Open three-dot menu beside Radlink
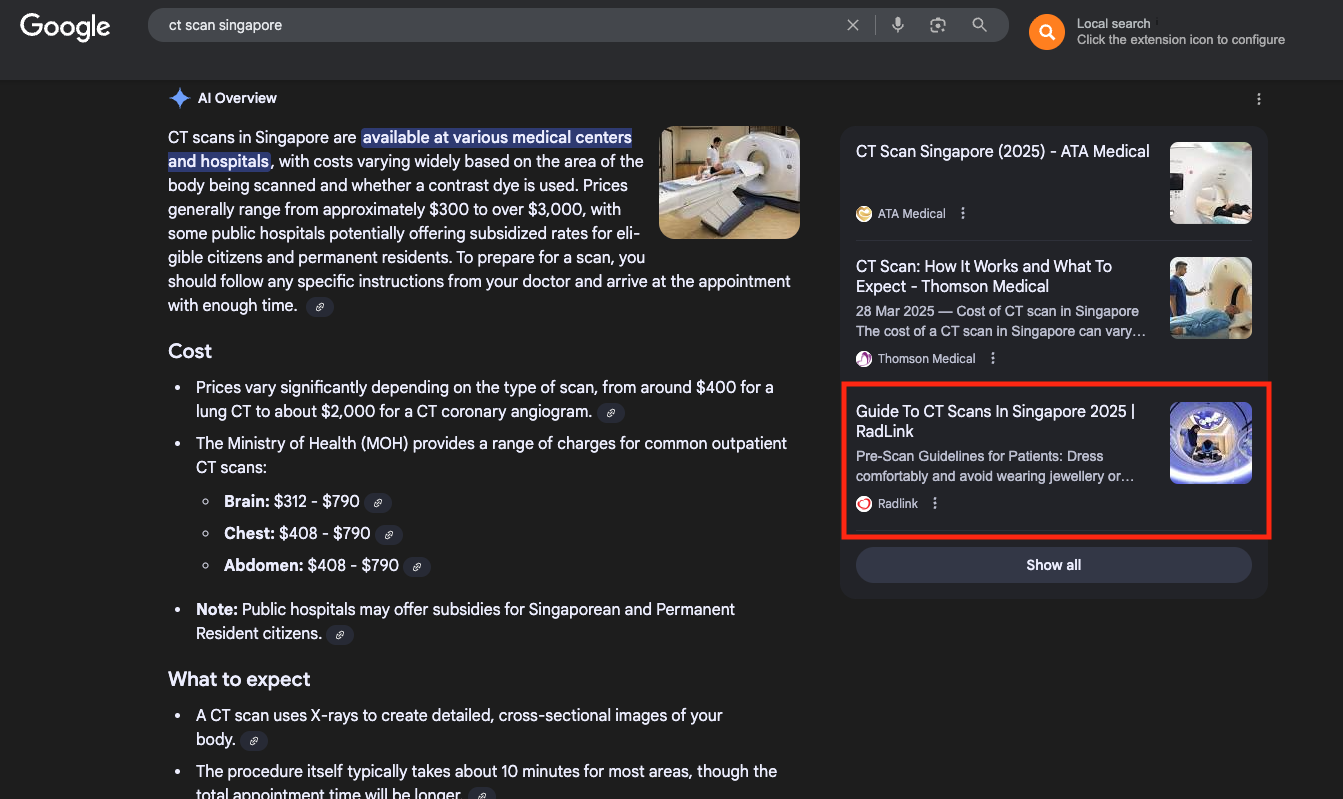 (935, 503)
